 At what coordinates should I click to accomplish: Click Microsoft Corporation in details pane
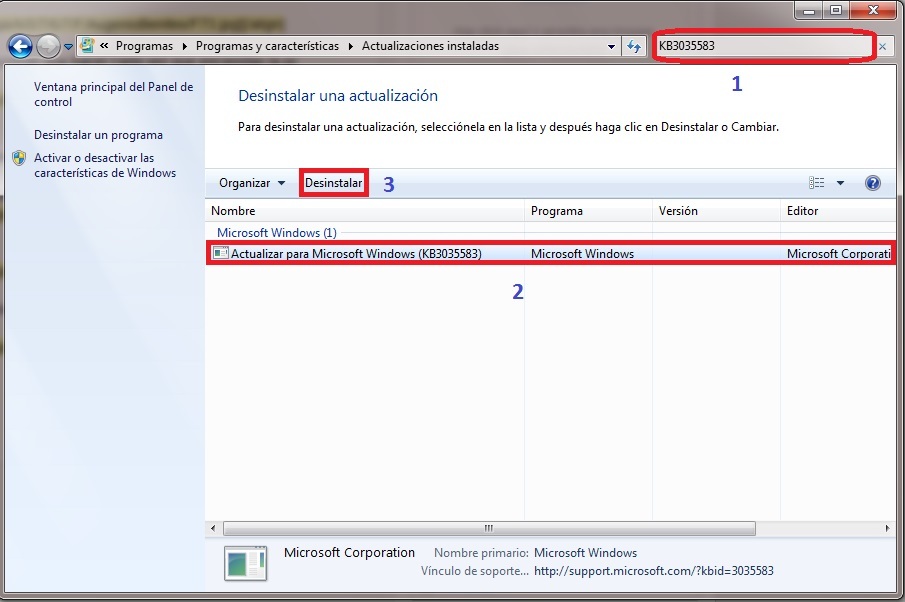[x=349, y=552]
